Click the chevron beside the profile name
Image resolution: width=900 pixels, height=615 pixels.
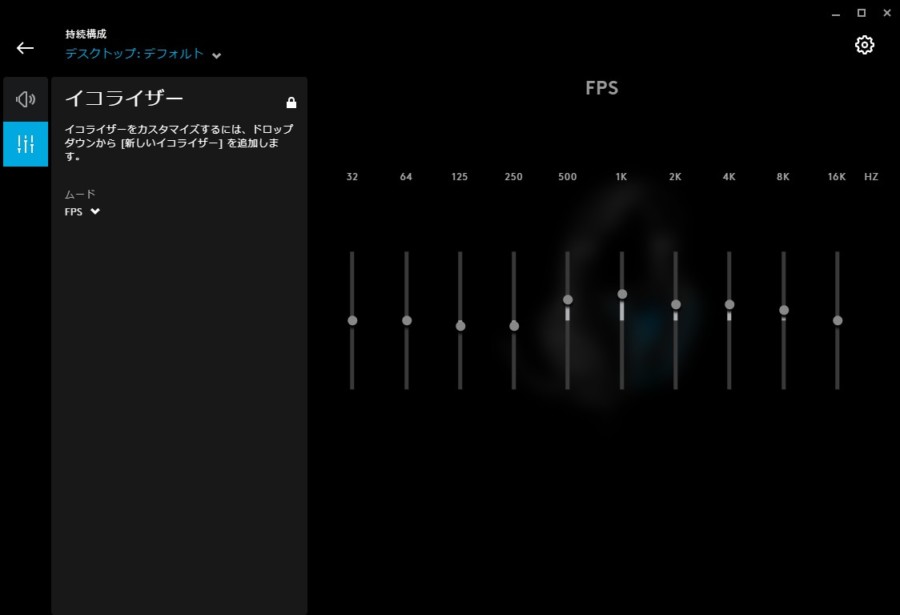pos(217,55)
